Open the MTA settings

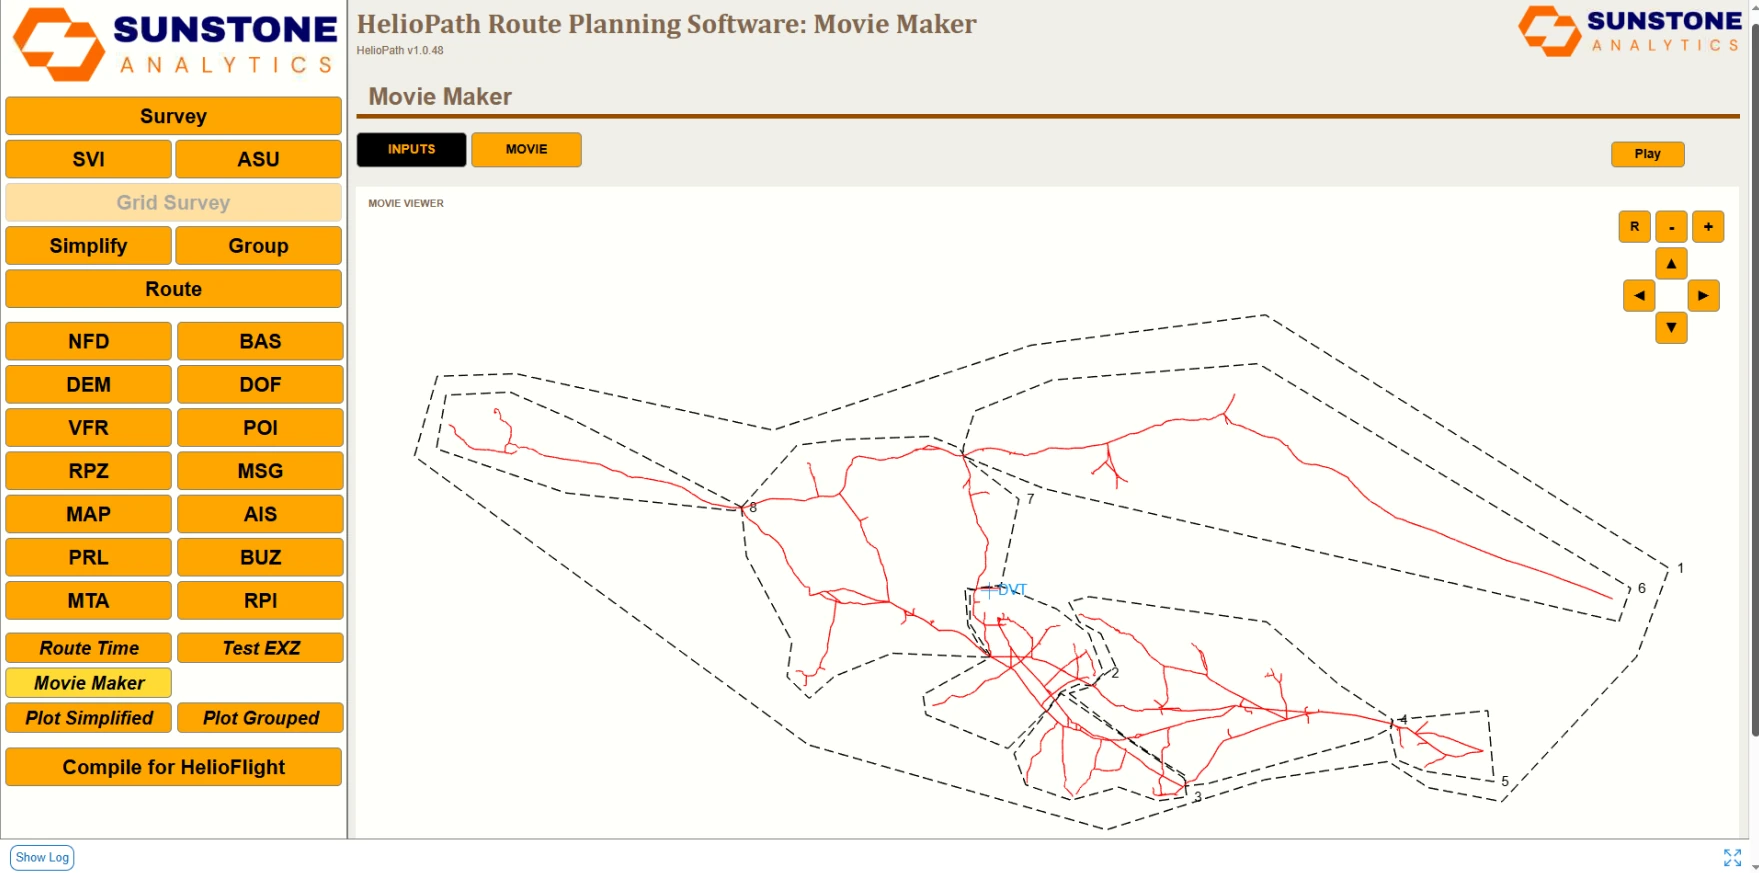pos(88,601)
